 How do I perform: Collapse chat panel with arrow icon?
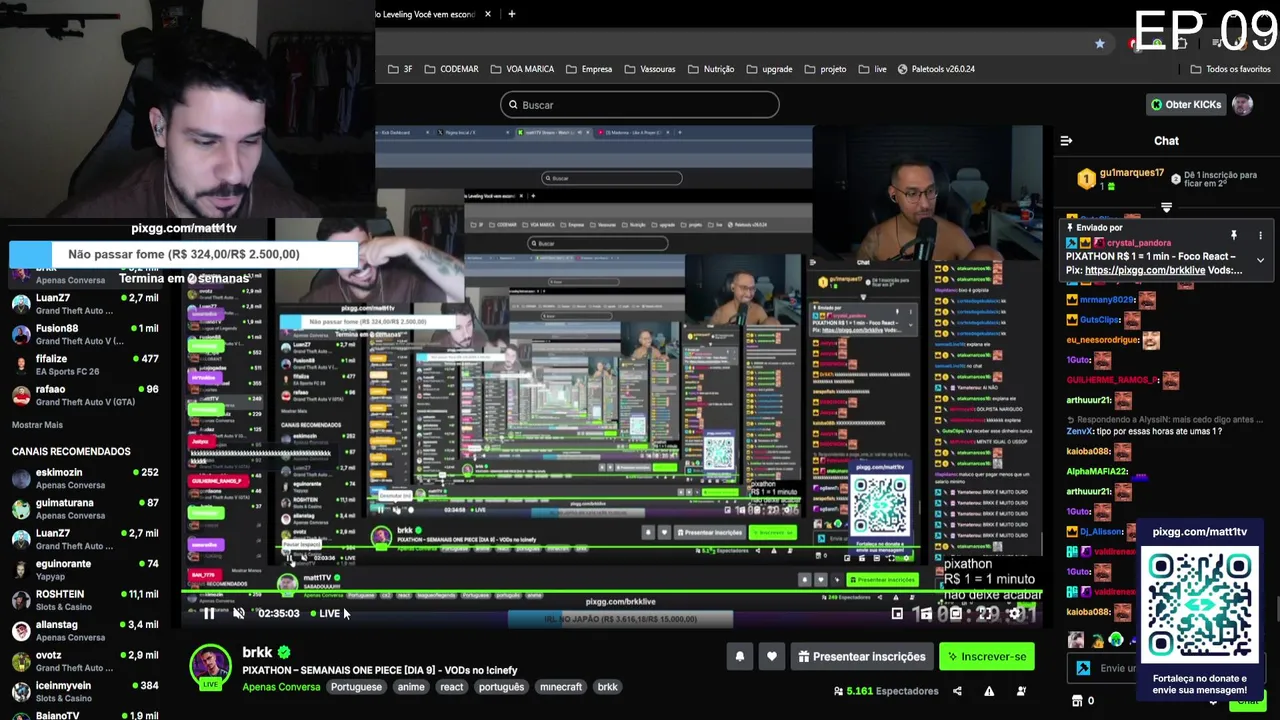click(1066, 141)
